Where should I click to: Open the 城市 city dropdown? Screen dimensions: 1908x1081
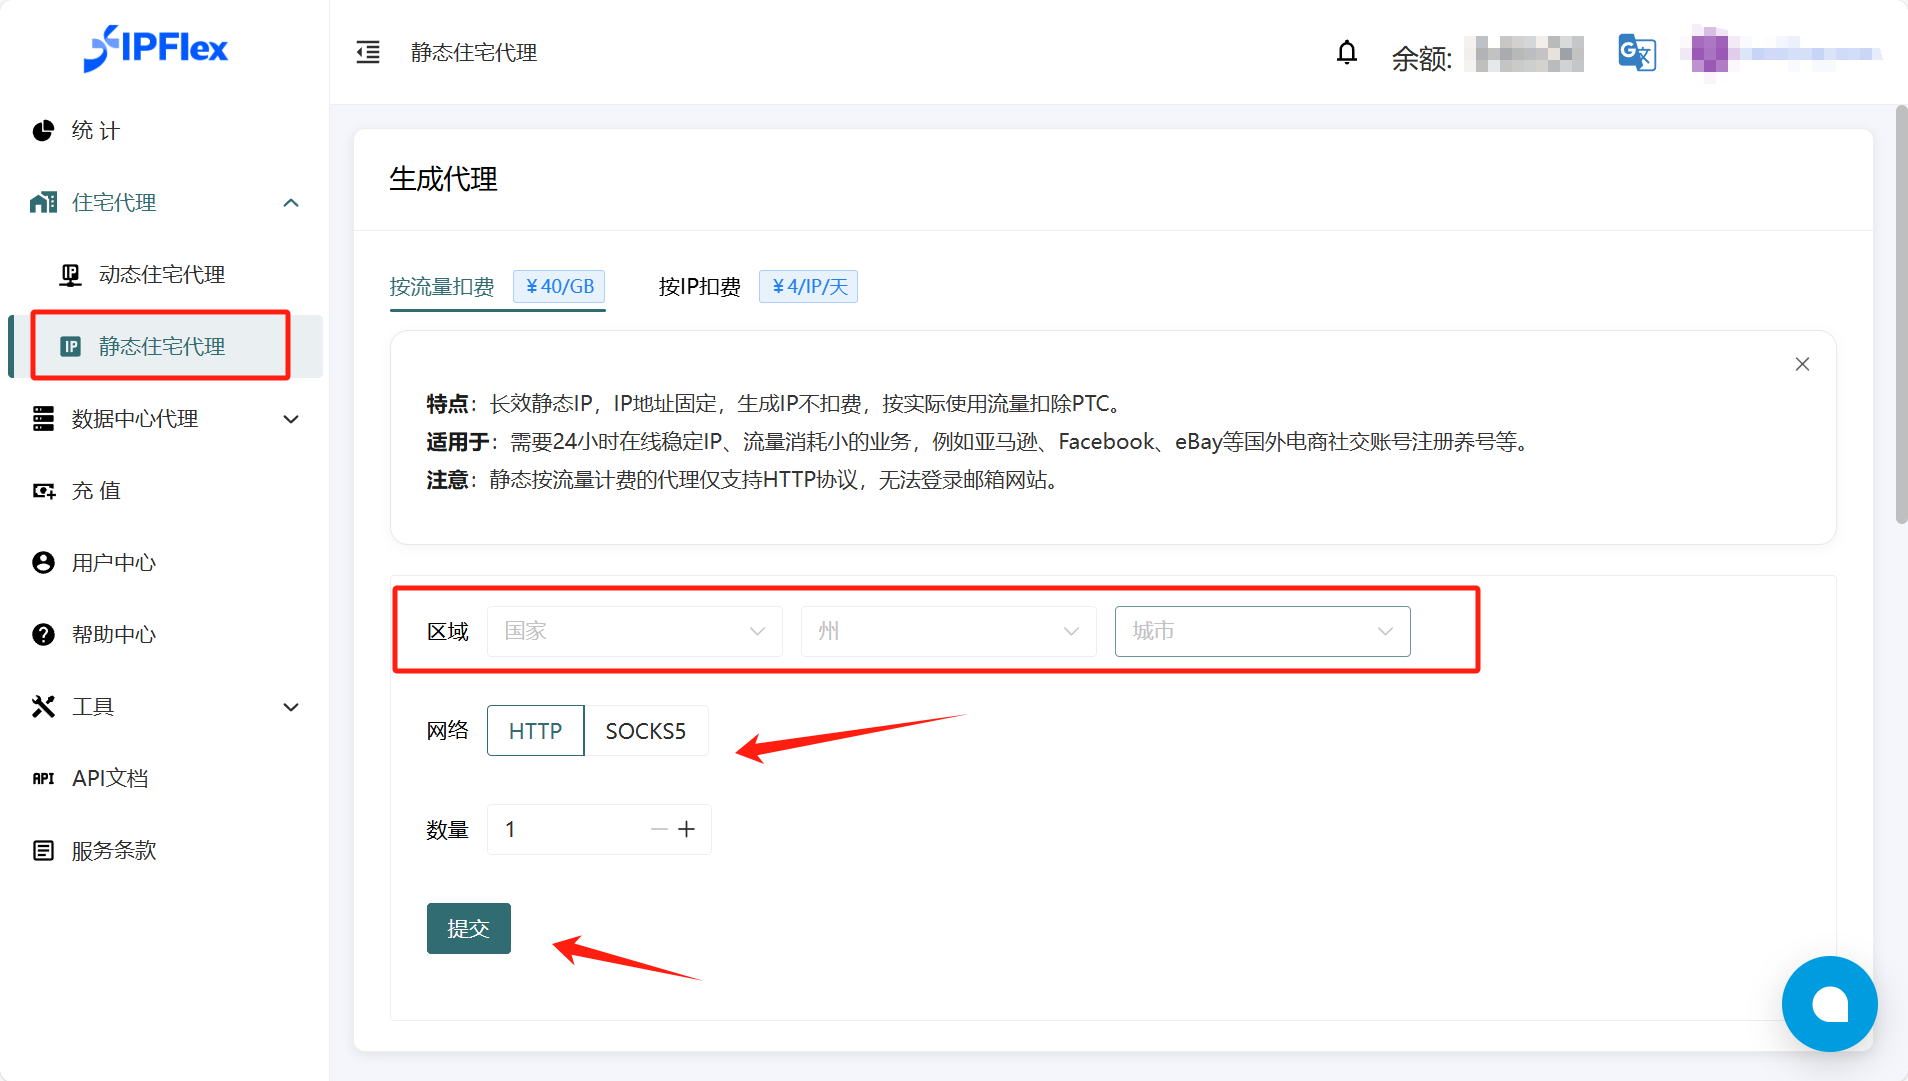(x=1262, y=631)
